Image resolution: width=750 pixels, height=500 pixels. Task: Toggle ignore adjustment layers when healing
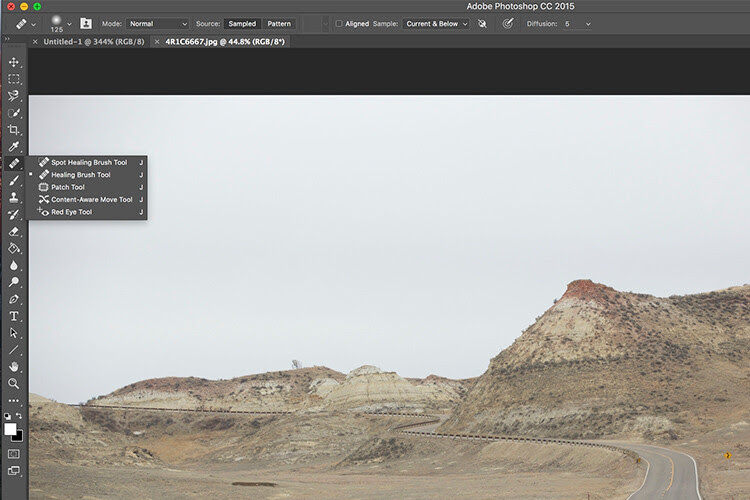pos(482,23)
